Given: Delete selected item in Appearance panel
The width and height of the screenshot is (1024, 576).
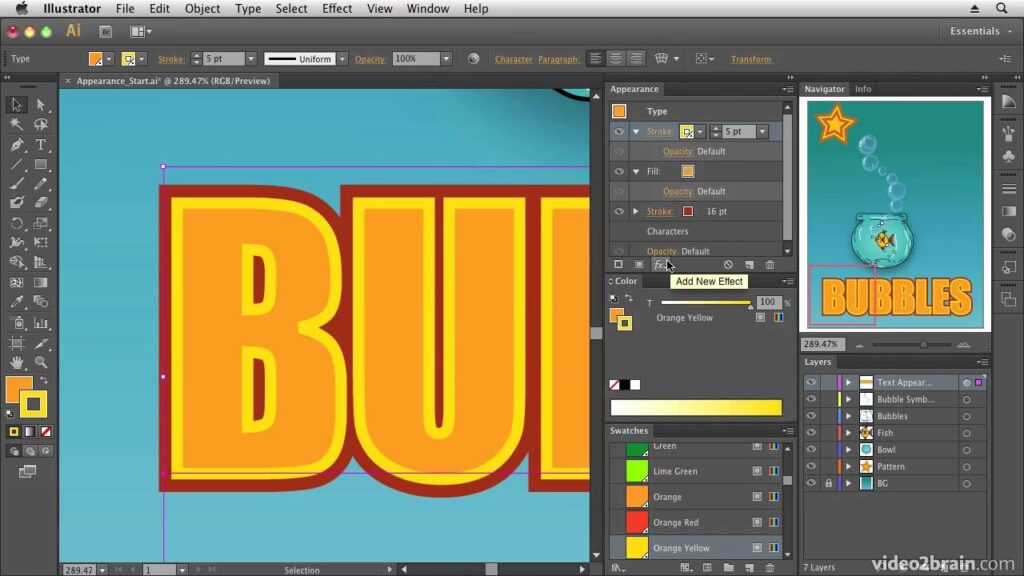Looking at the screenshot, I should 770,265.
